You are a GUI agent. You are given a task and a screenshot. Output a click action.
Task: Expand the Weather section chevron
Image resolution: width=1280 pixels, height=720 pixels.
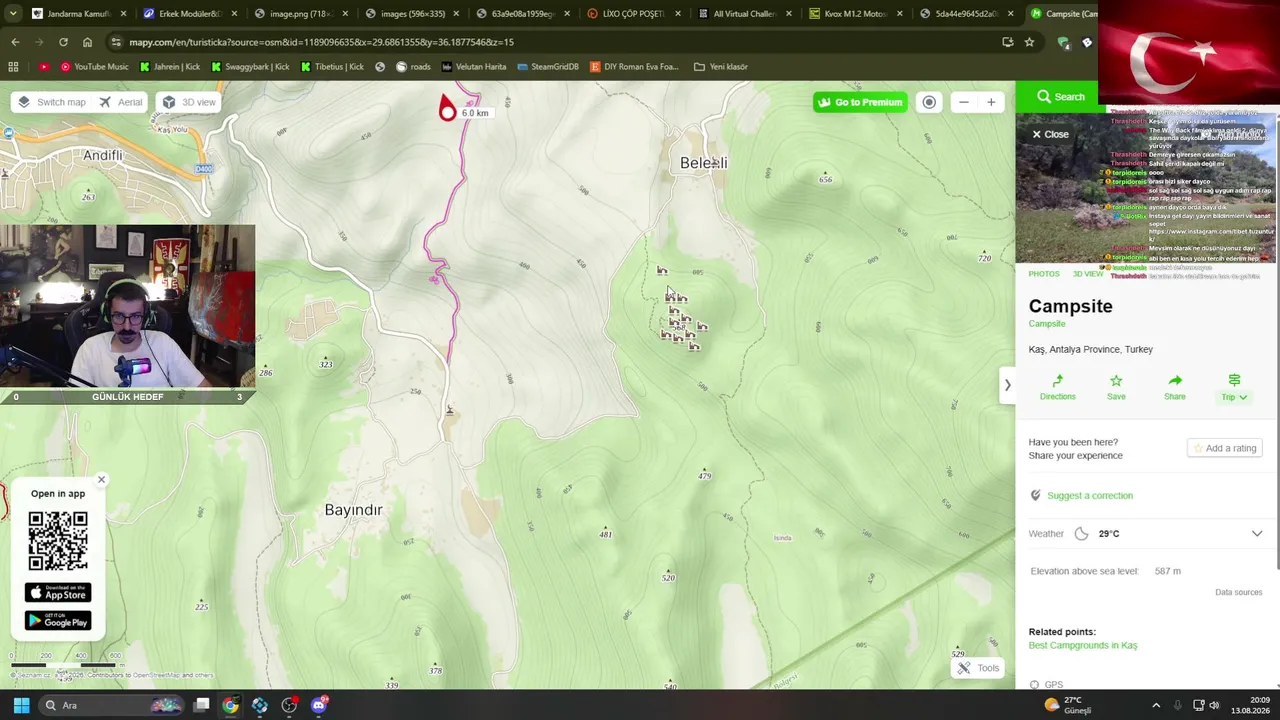pos(1257,534)
